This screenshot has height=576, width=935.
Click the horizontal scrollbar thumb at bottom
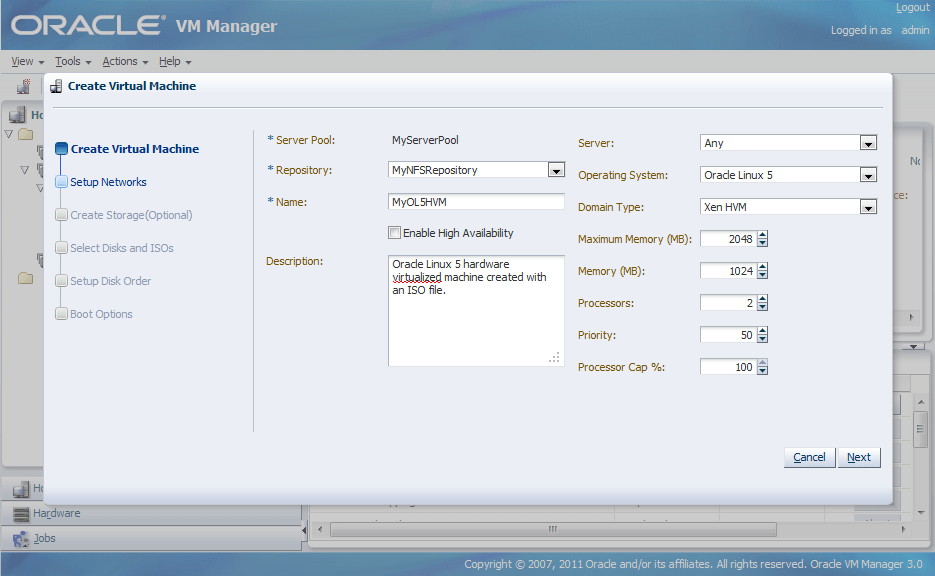pyautogui.click(x=553, y=529)
